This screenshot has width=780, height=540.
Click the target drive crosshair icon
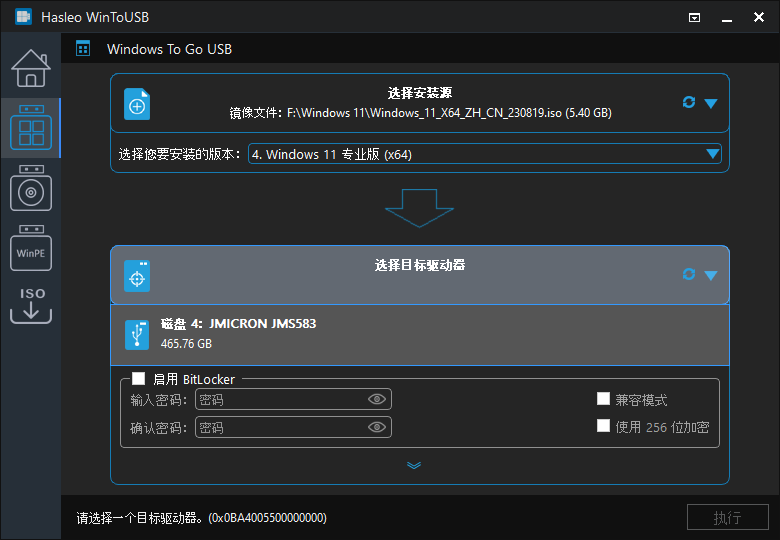pyautogui.click(x=137, y=276)
